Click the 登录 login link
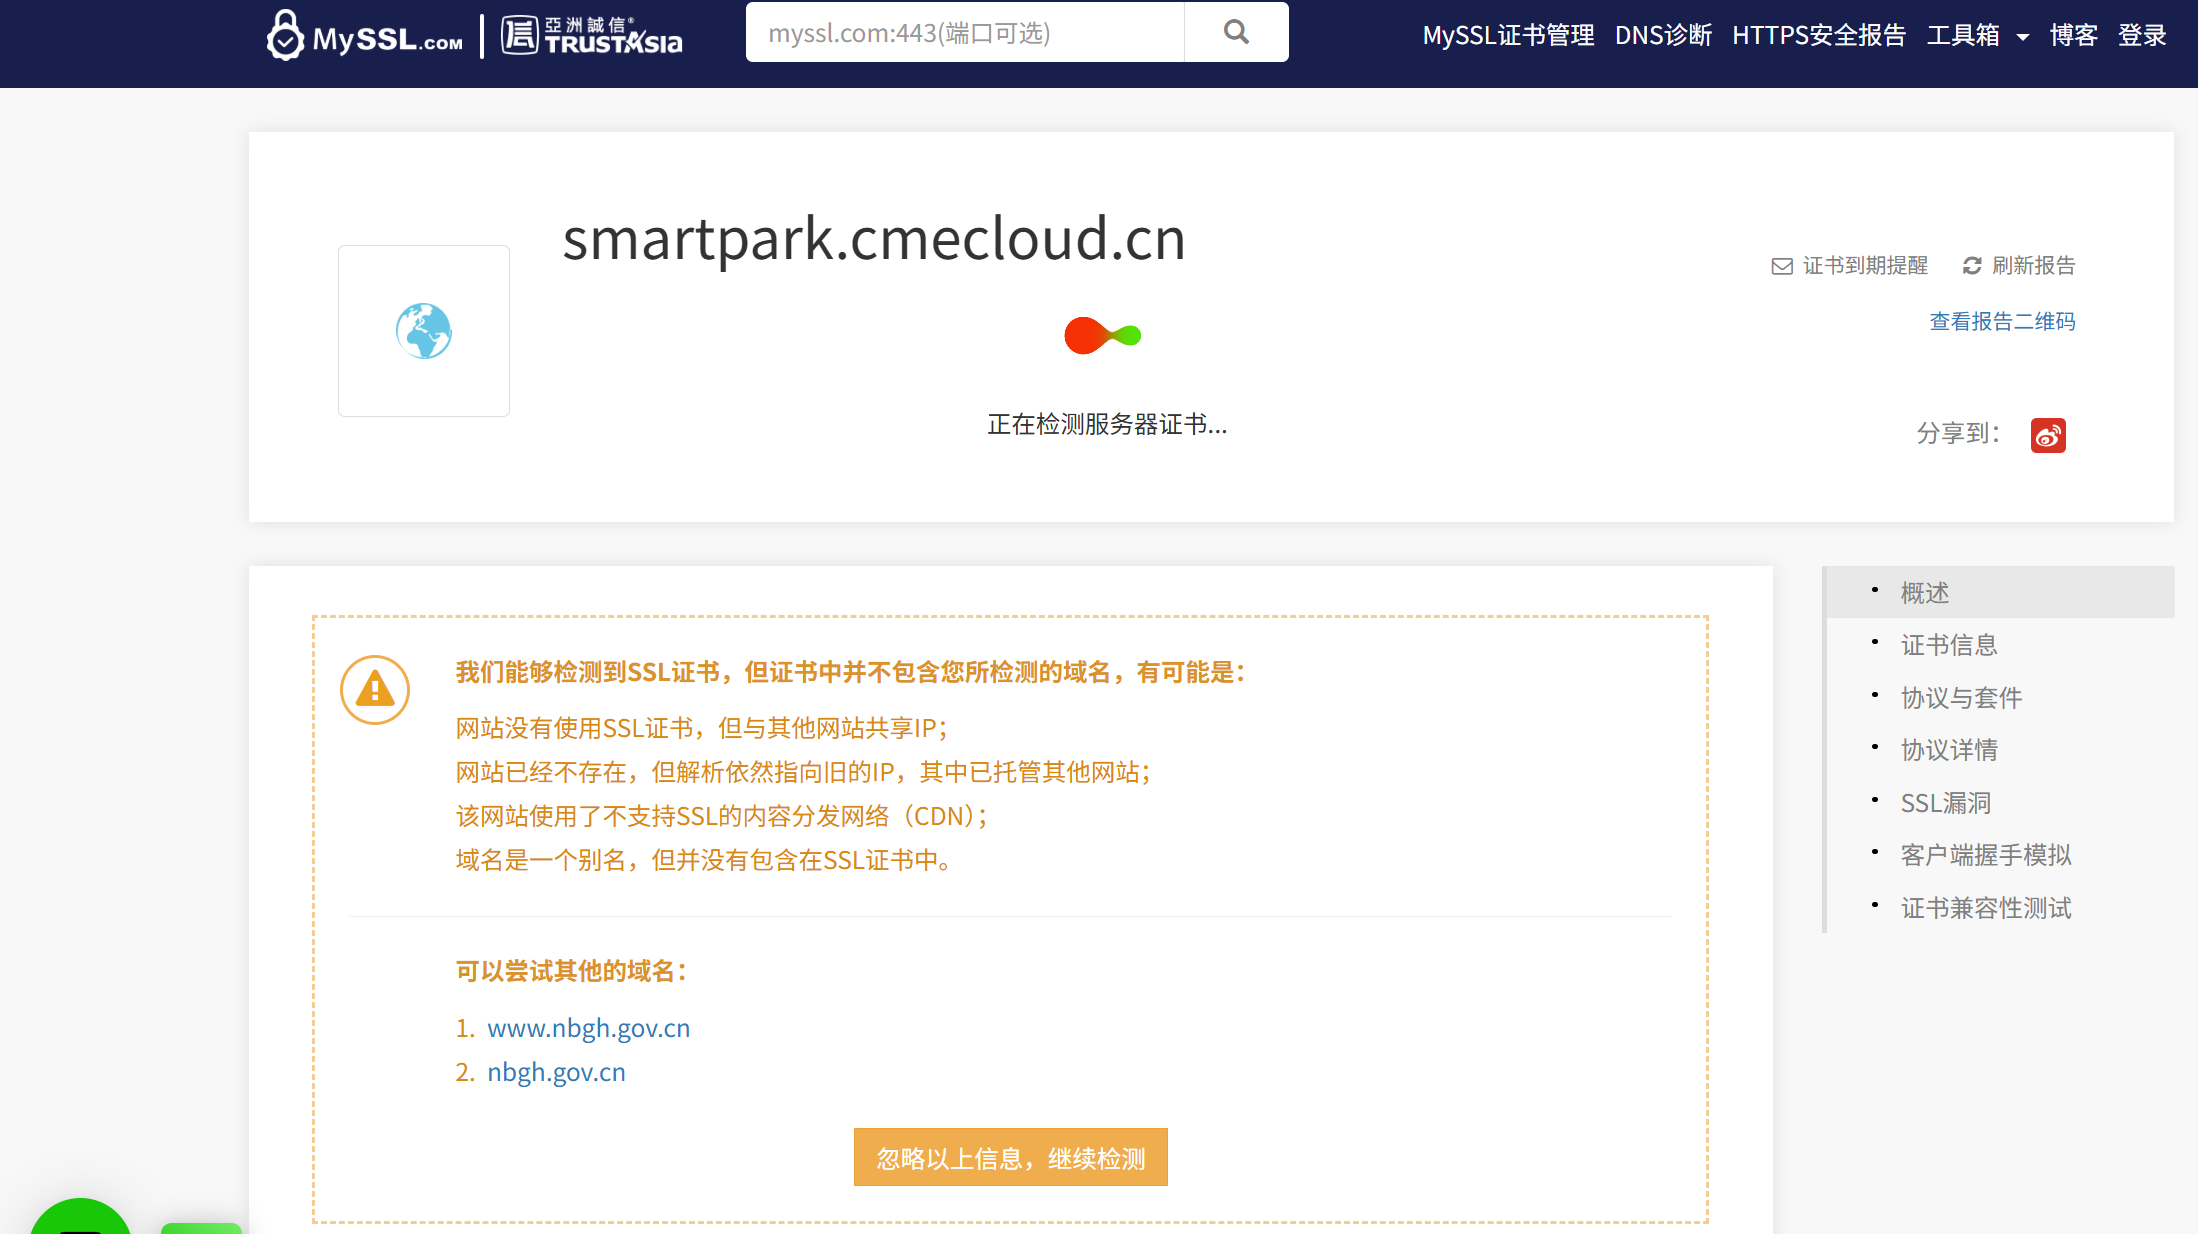This screenshot has height=1234, width=2198. tap(2142, 36)
